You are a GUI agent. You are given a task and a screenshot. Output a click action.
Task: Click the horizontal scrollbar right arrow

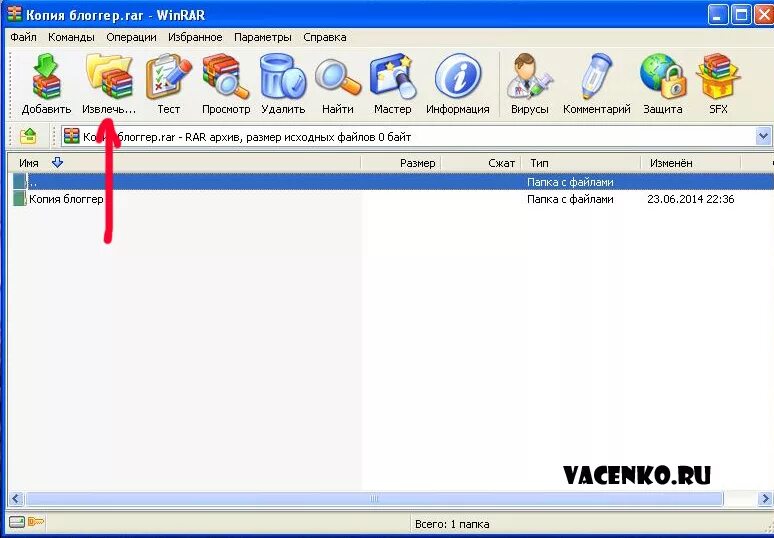(x=765, y=499)
